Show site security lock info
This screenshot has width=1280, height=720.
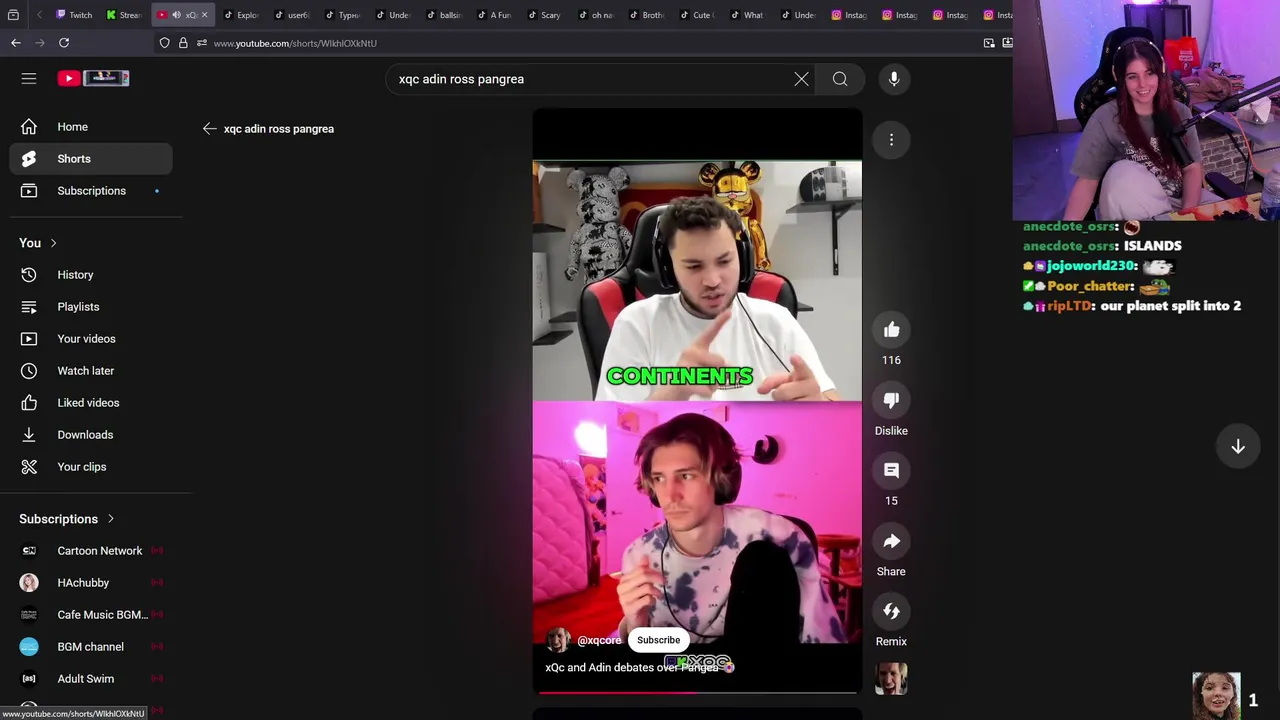[x=183, y=43]
